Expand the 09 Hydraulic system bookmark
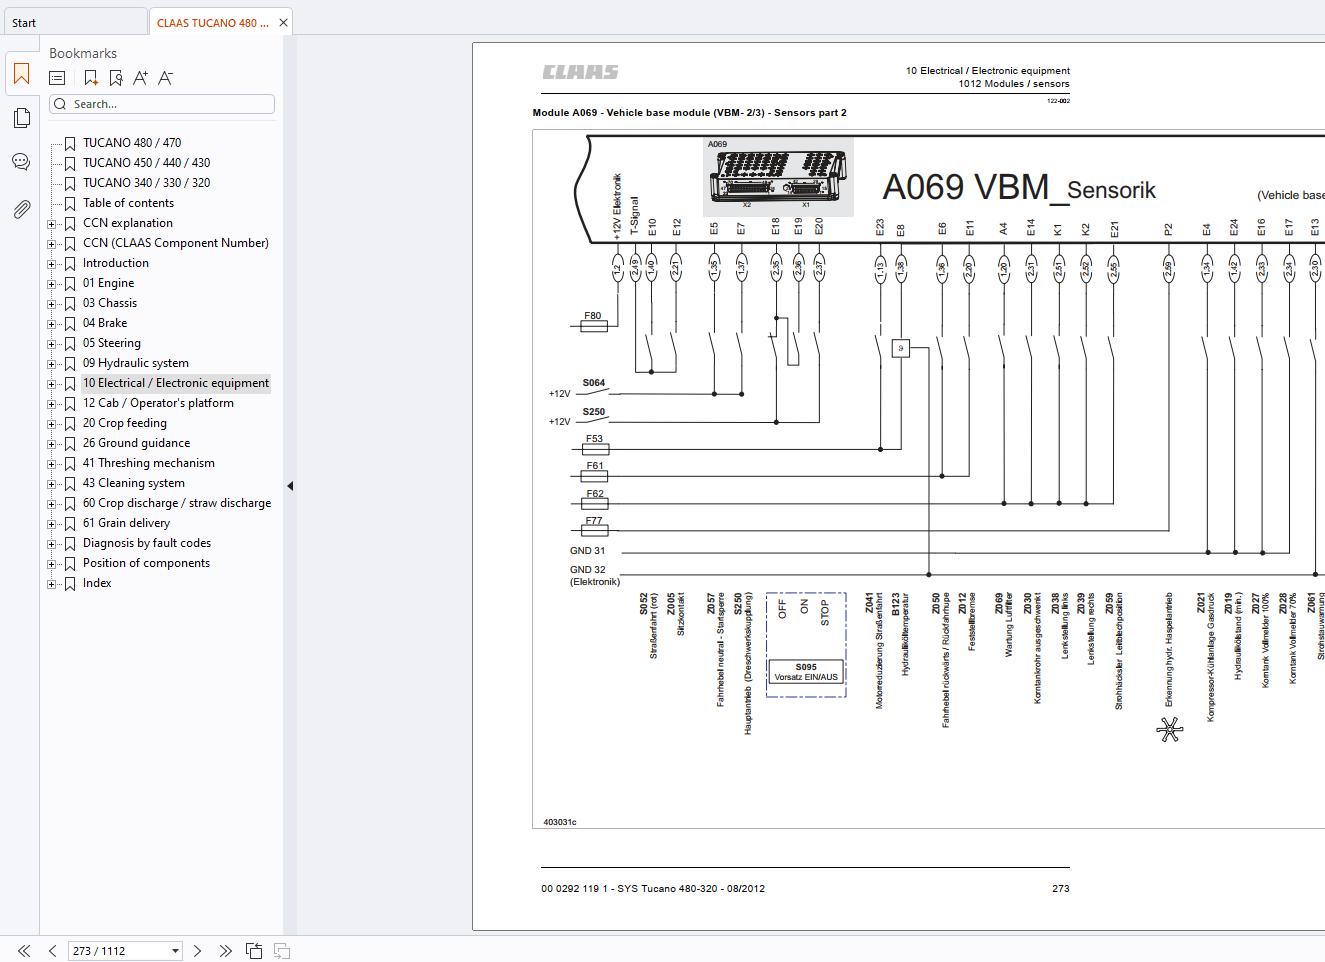This screenshot has height=962, width=1325. click(x=52, y=364)
